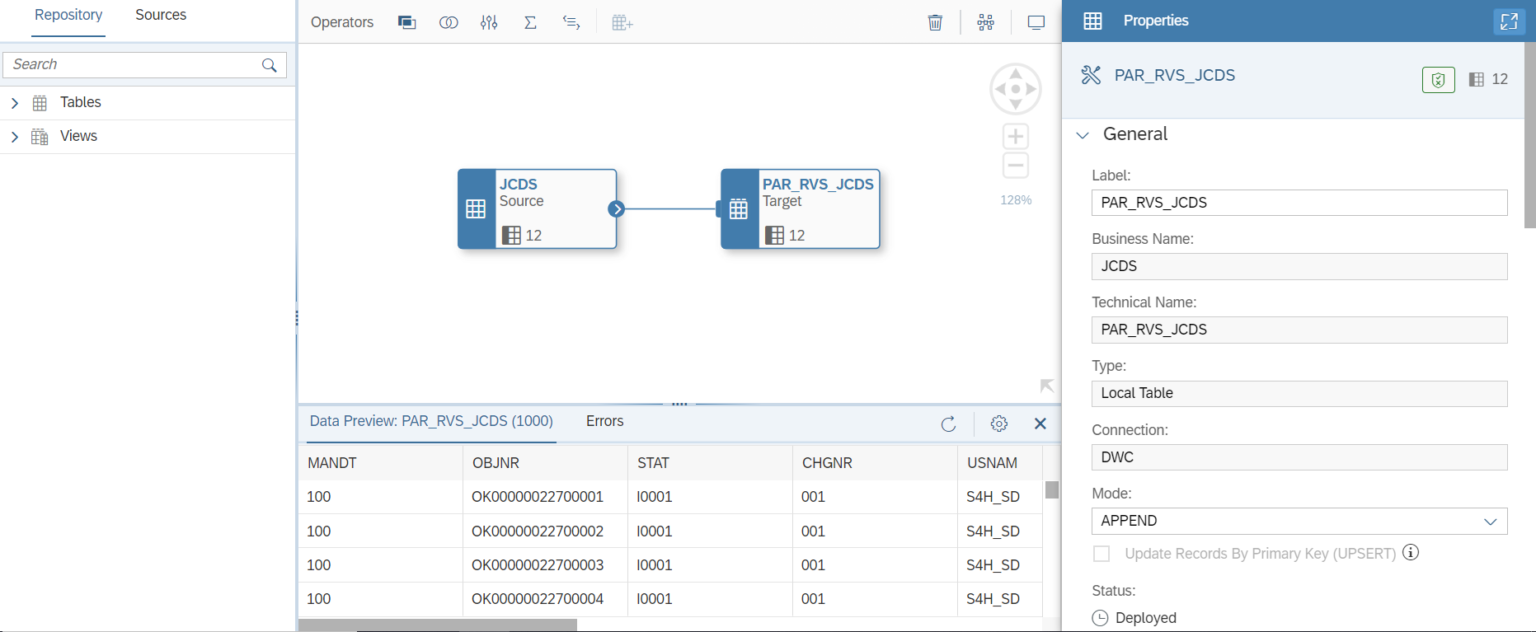This screenshot has width=1536, height=632.
Task: Open the Errors tab
Action: click(604, 421)
